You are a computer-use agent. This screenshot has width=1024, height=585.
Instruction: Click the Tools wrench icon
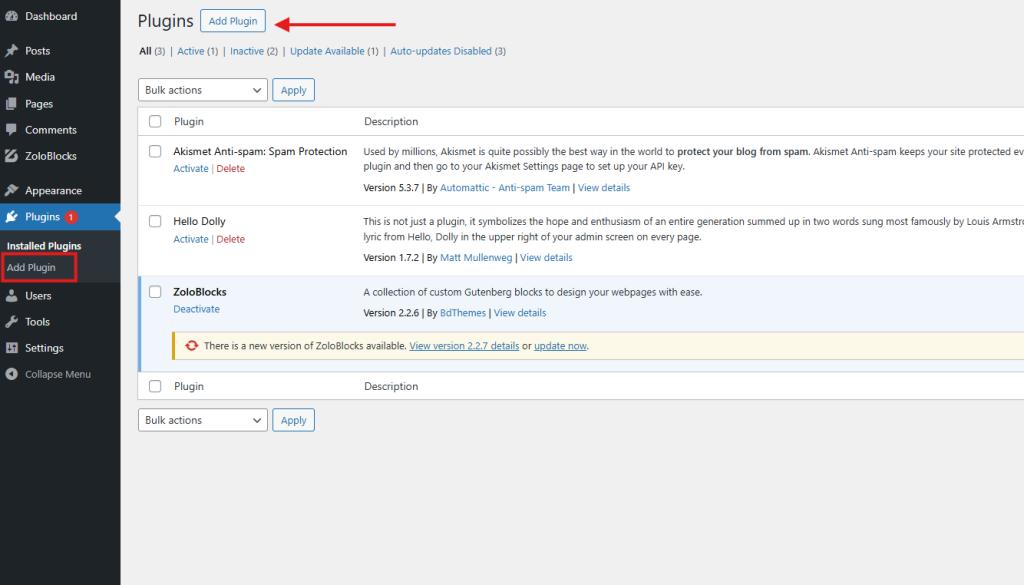(x=11, y=322)
